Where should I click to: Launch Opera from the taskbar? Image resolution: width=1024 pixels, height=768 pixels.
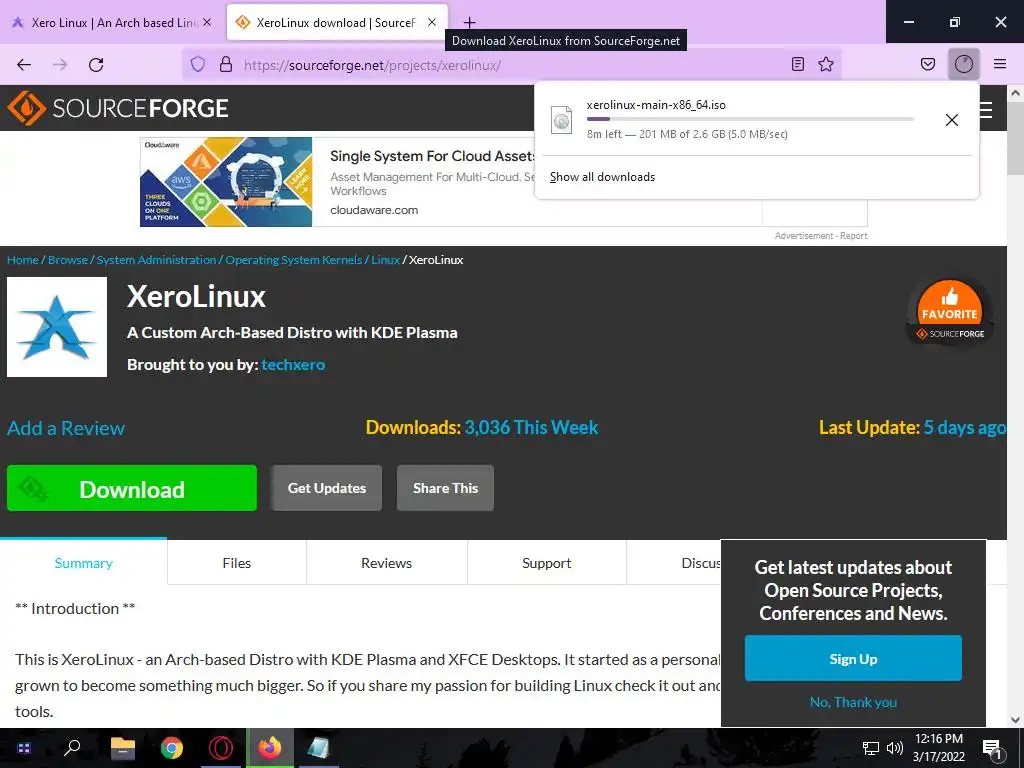pyautogui.click(x=221, y=748)
